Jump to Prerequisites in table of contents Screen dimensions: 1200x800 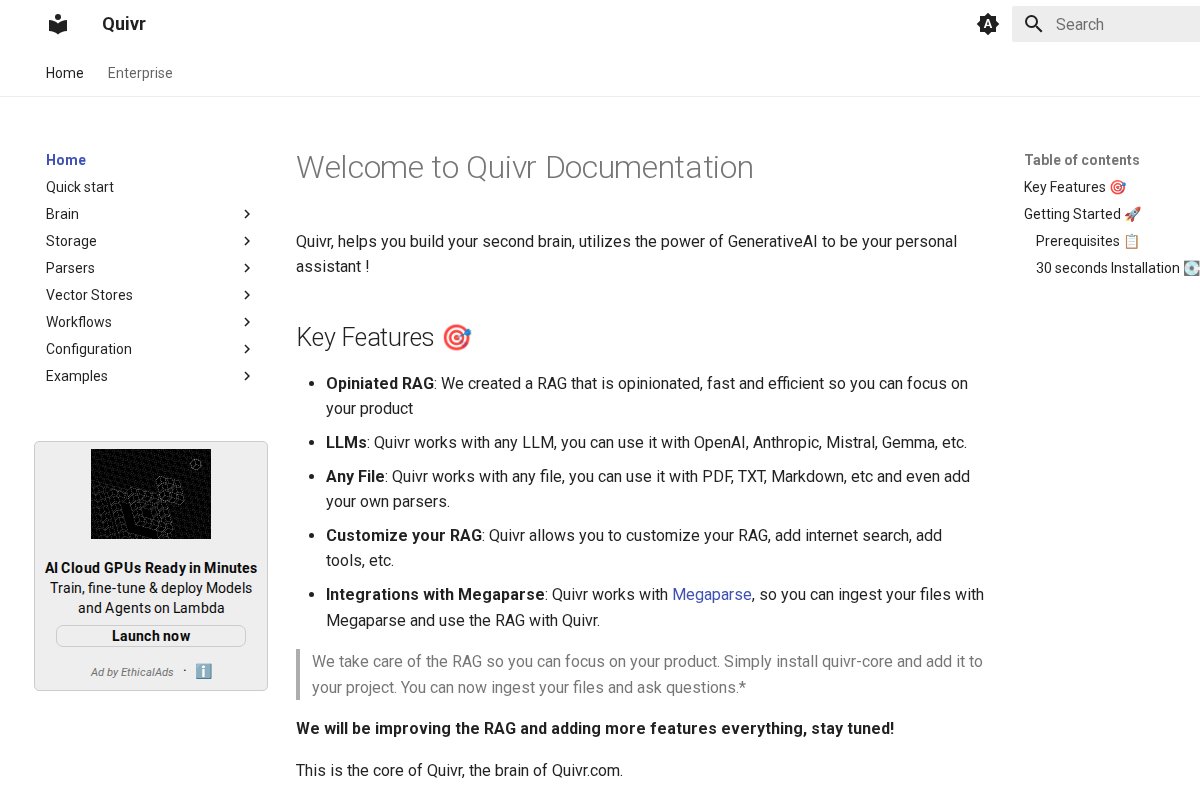click(x=1077, y=241)
